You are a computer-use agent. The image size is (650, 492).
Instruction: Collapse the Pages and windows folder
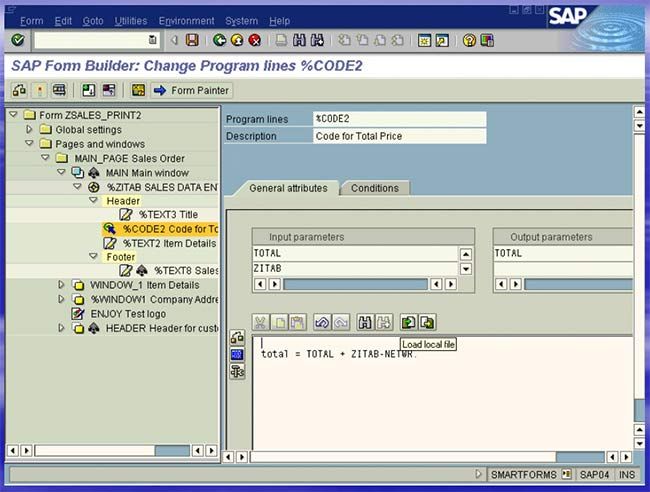tap(29, 143)
